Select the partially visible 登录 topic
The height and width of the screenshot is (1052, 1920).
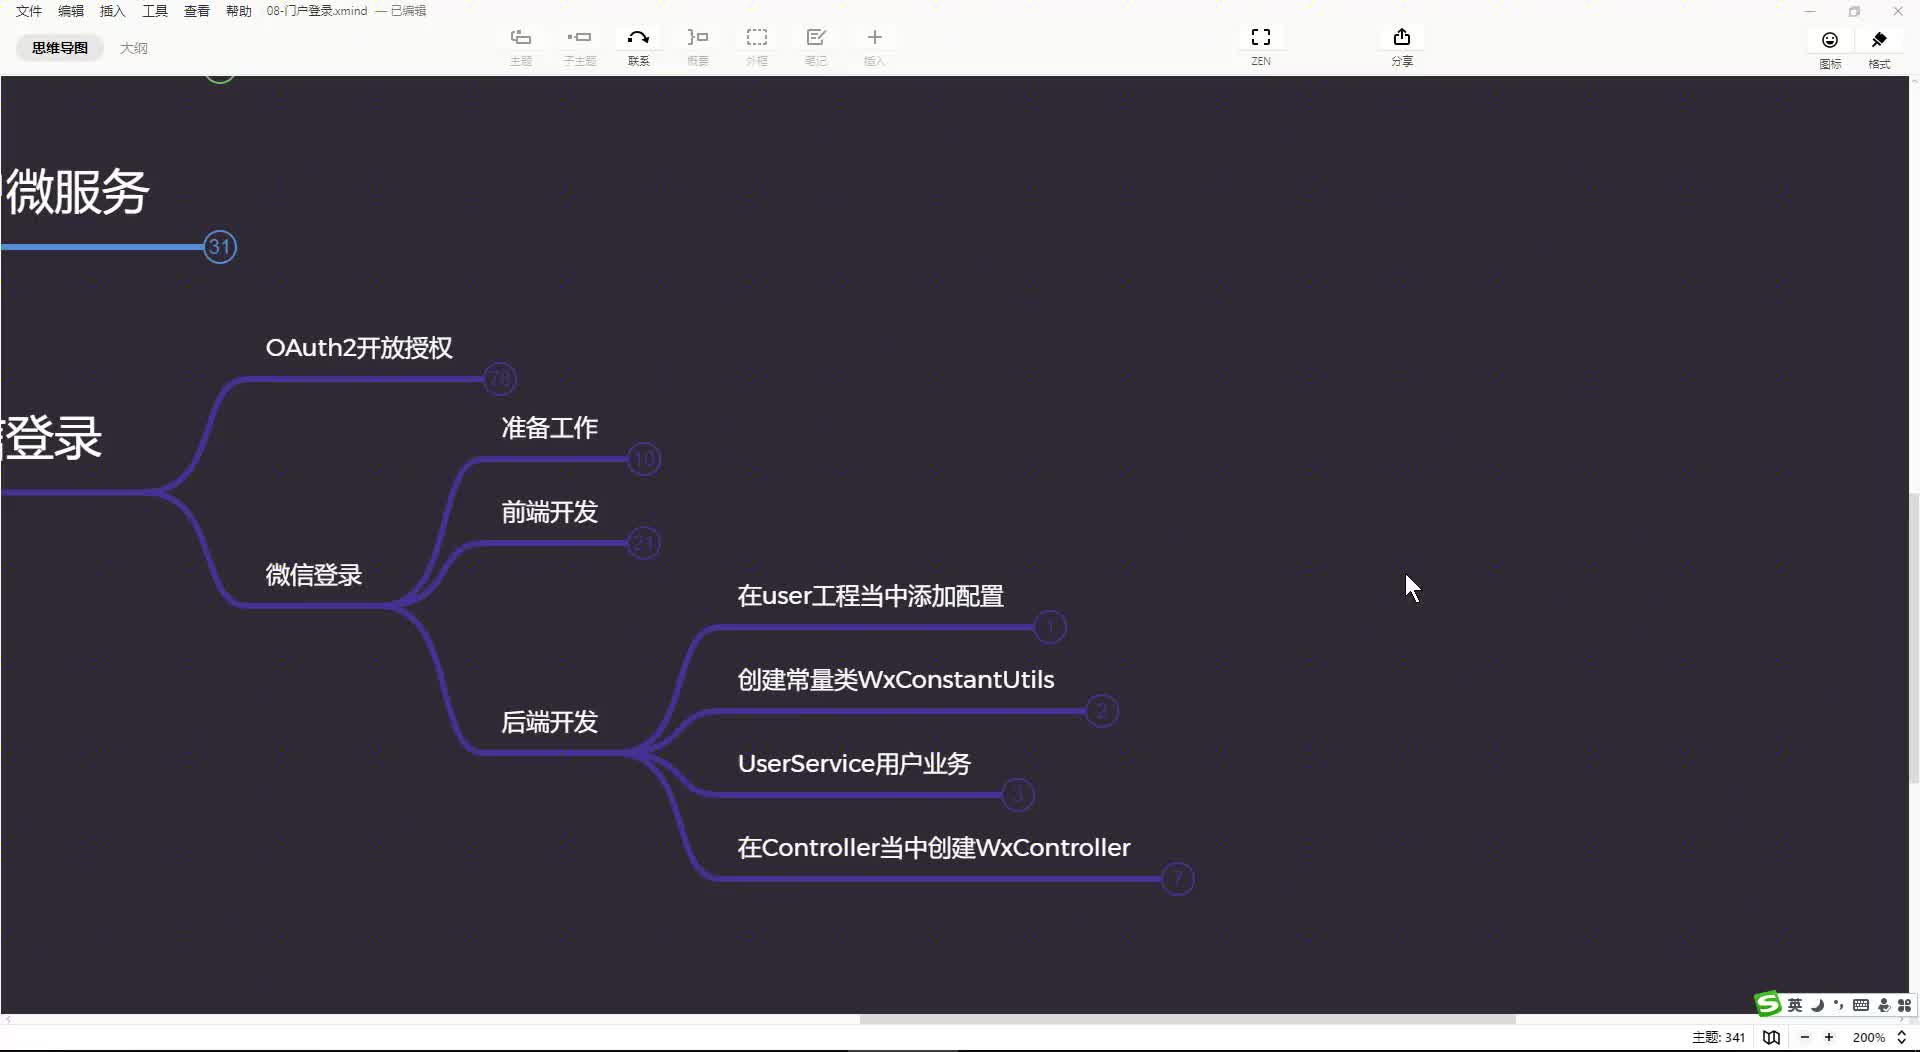click(52, 438)
